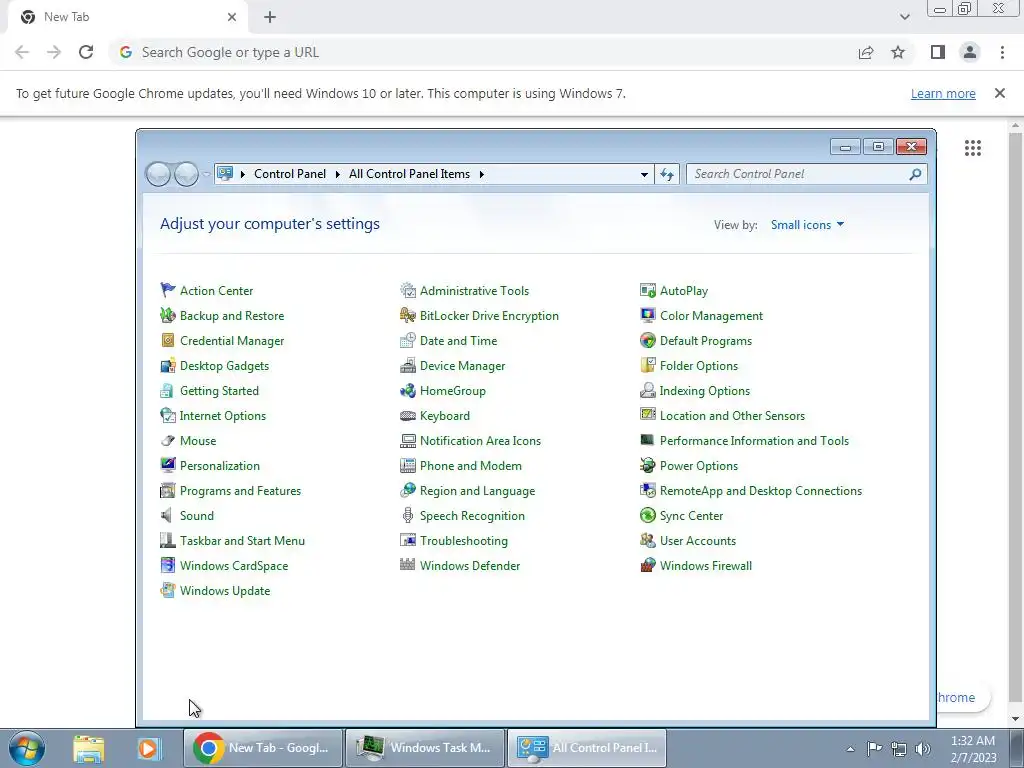Open Chrome three-dot menu
1024x768 pixels.
click(x=1002, y=52)
